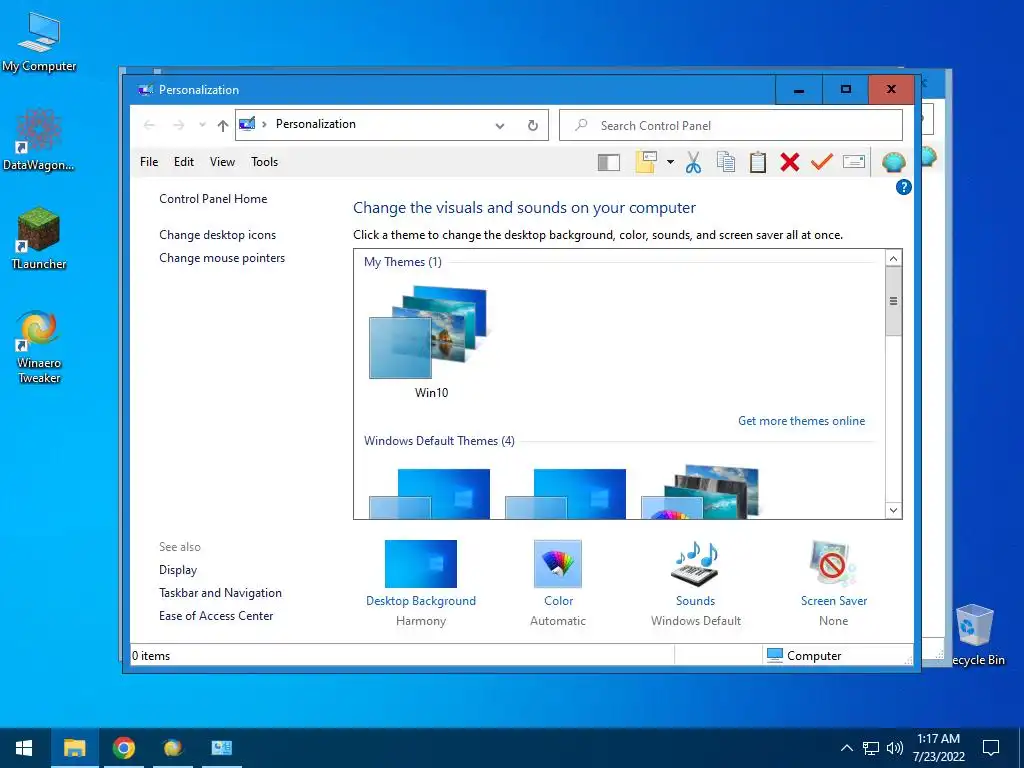Click theme list scrollbar down arrow
The height and width of the screenshot is (768, 1024).
pyautogui.click(x=893, y=511)
